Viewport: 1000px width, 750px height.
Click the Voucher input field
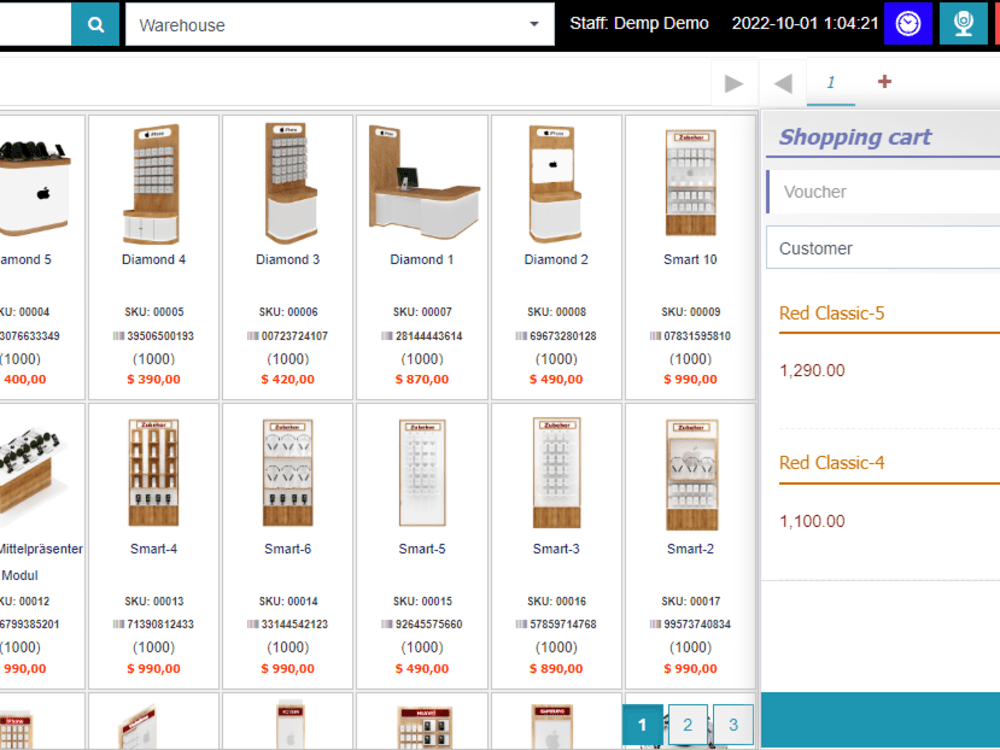[884, 192]
